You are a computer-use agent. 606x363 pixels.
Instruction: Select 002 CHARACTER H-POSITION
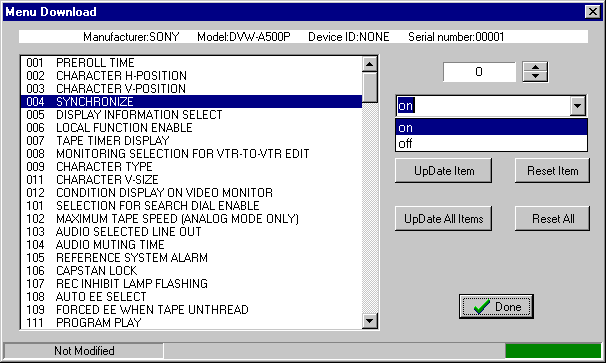point(191,75)
